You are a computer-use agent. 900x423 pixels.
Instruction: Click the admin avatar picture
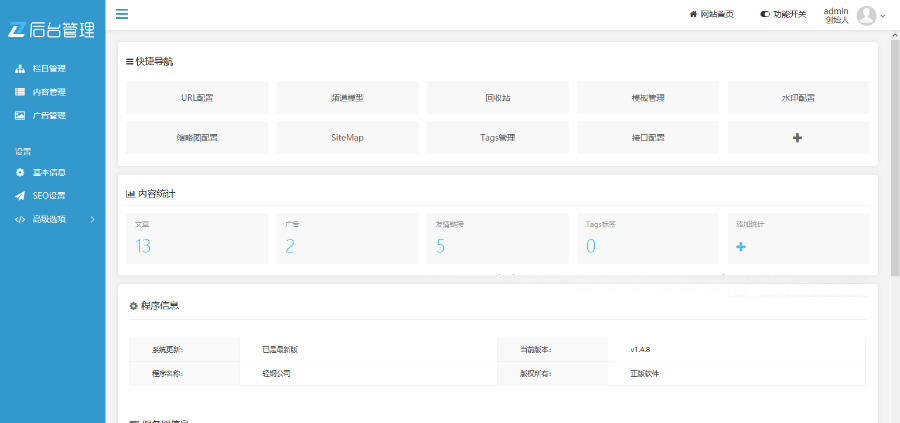866,15
